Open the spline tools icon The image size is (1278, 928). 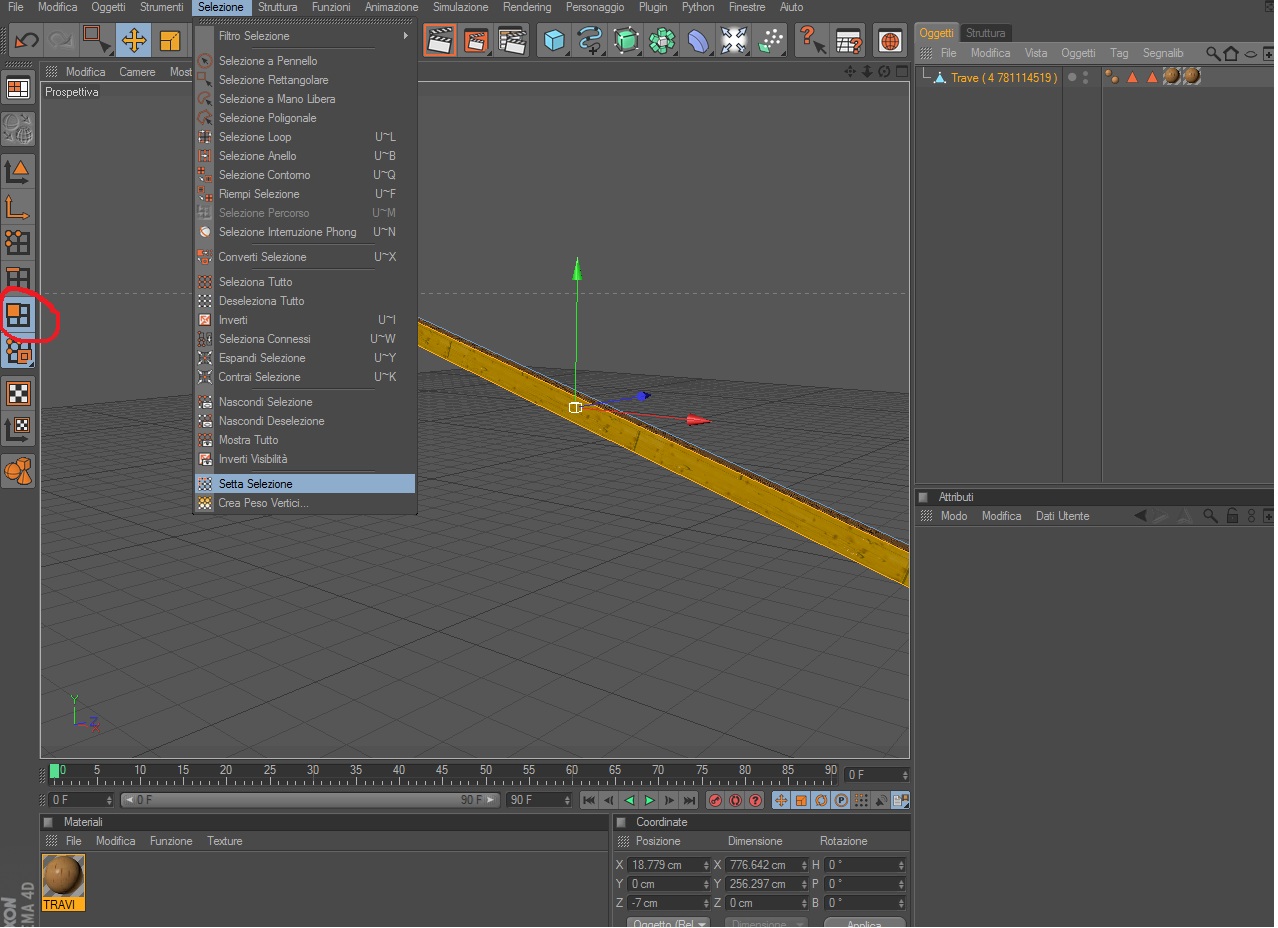590,40
